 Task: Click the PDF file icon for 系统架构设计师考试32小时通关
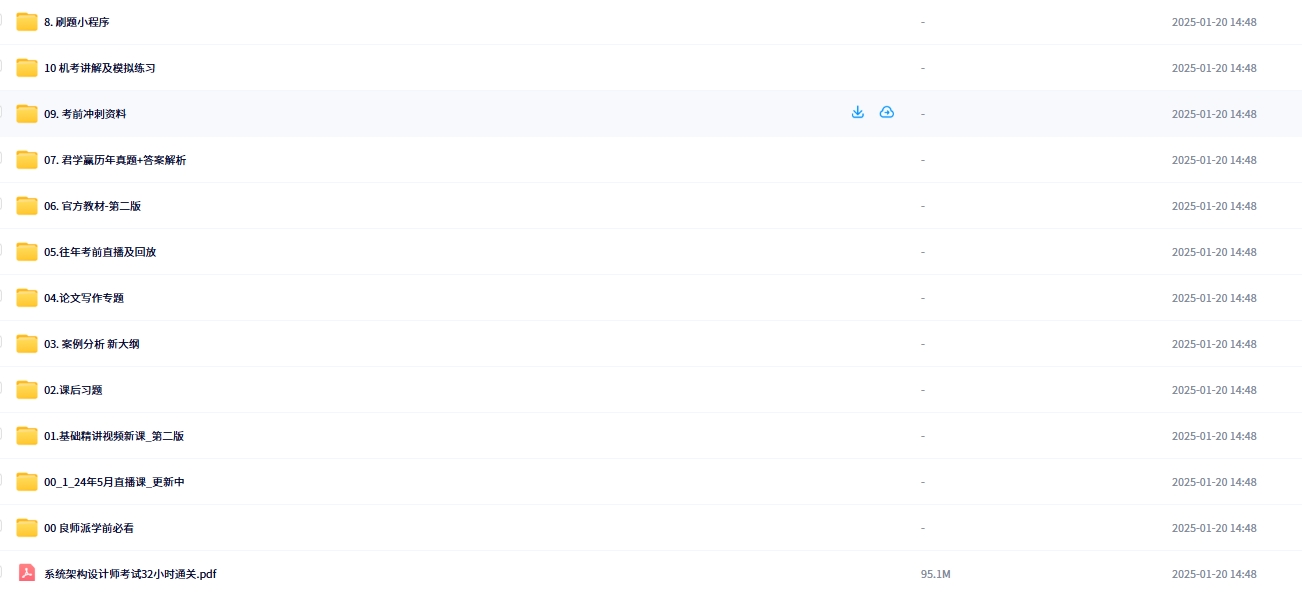click(27, 573)
